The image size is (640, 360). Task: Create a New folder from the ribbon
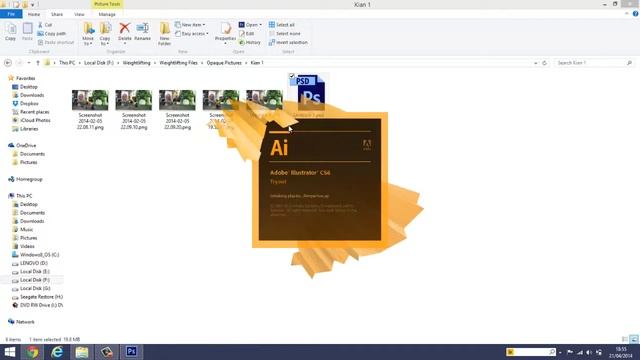coord(164,34)
